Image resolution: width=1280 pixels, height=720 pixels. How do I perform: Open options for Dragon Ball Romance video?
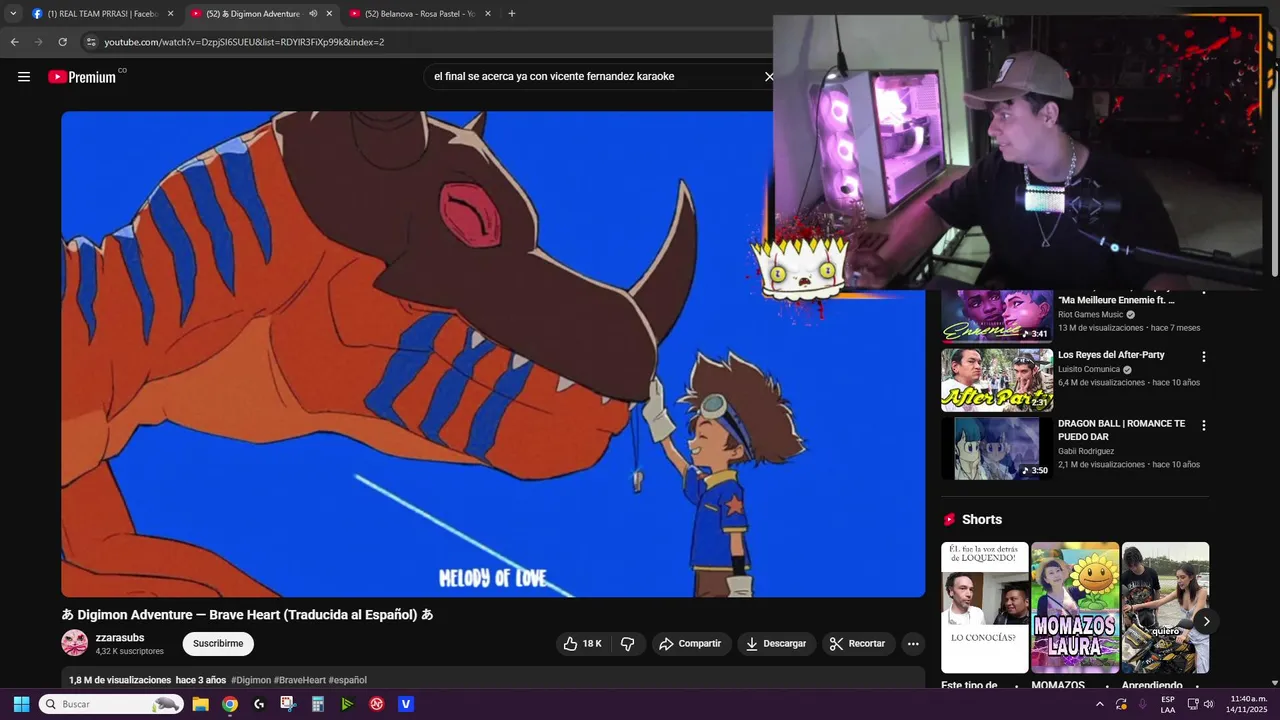click(x=1203, y=426)
